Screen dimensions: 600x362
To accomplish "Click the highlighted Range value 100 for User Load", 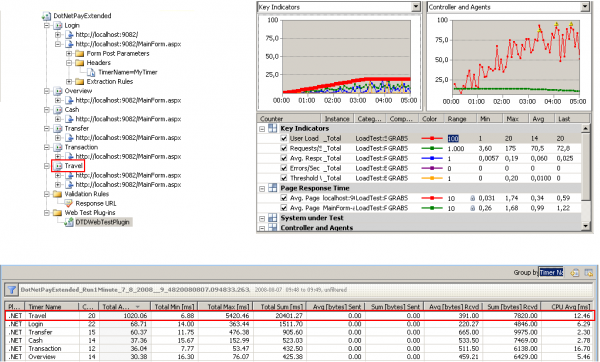I will (x=453, y=139).
